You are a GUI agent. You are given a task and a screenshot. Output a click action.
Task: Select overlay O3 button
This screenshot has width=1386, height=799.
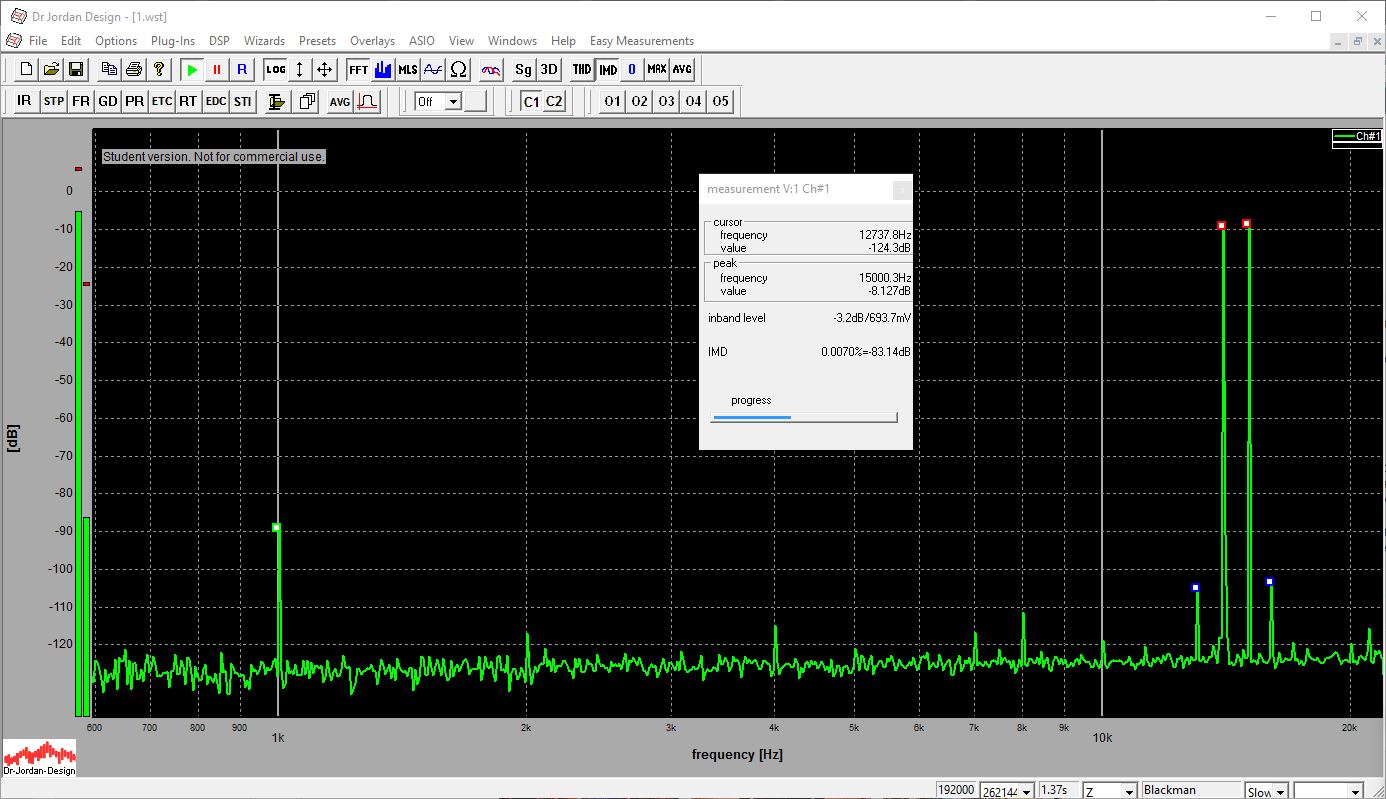pyautogui.click(x=666, y=101)
